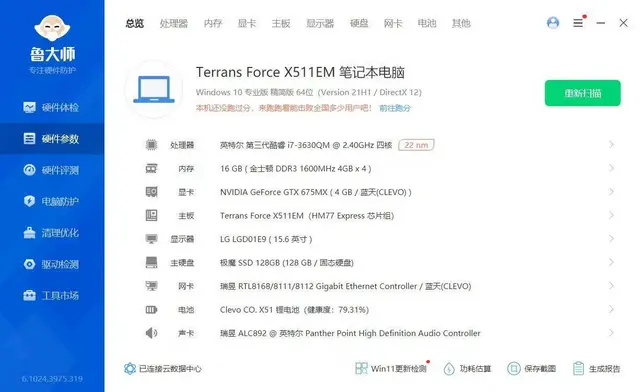Click the LG LGD01E9 display text
The height and width of the screenshot is (392, 640).
[x=266, y=239]
